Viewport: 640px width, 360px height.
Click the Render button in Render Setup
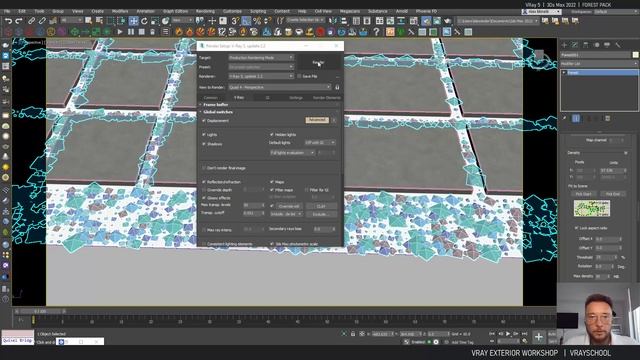coord(318,62)
